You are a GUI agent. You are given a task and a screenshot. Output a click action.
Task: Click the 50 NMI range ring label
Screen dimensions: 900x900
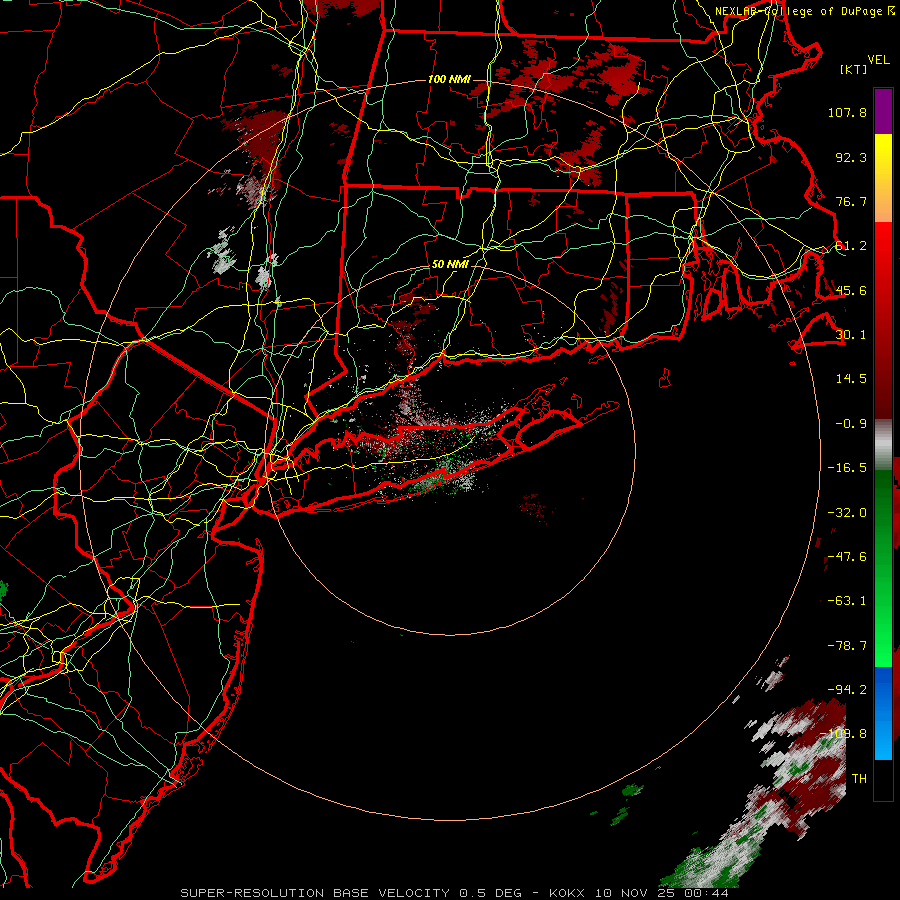[450, 265]
